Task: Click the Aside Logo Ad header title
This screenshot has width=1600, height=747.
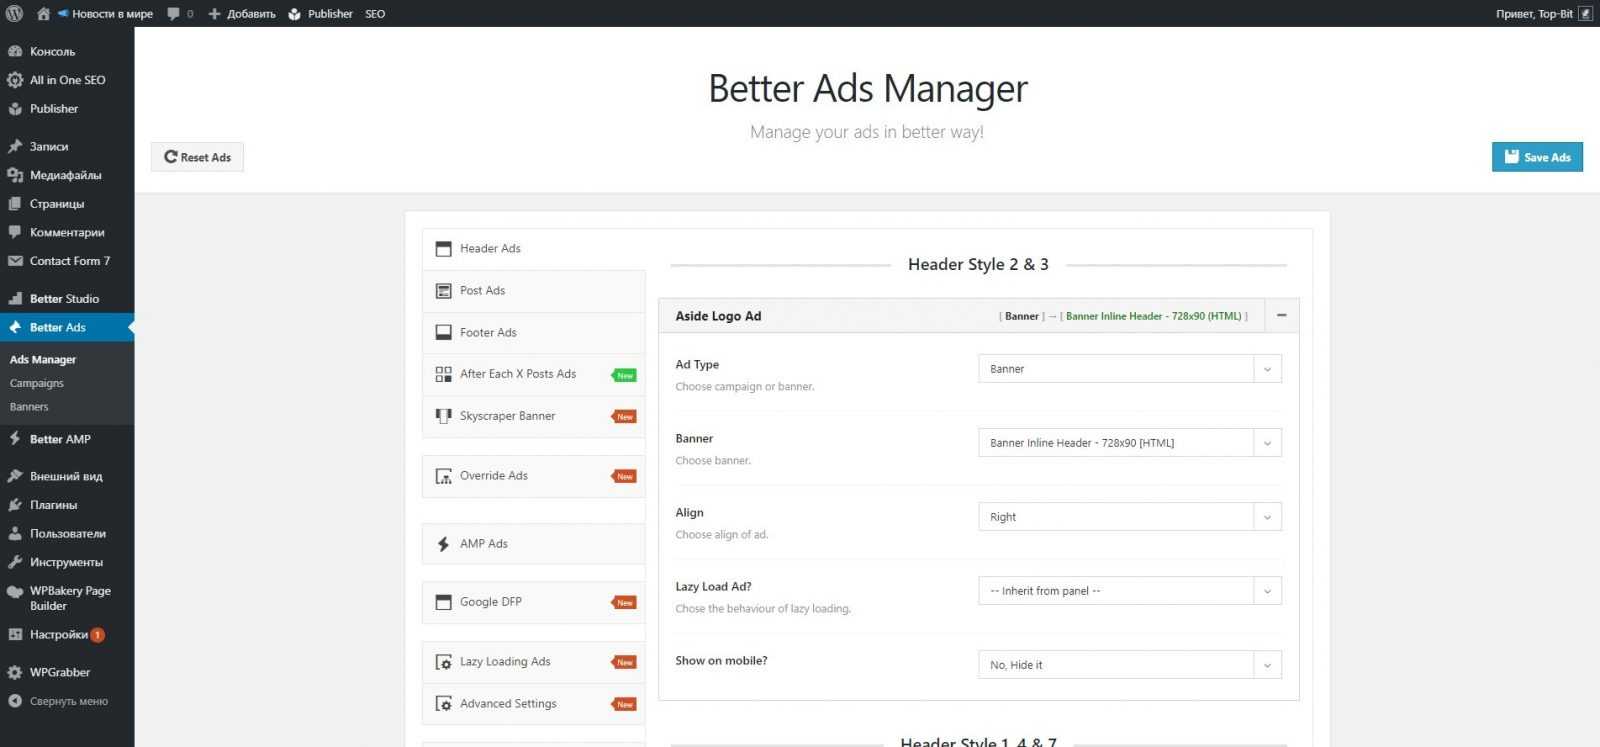Action: pyautogui.click(x=718, y=316)
